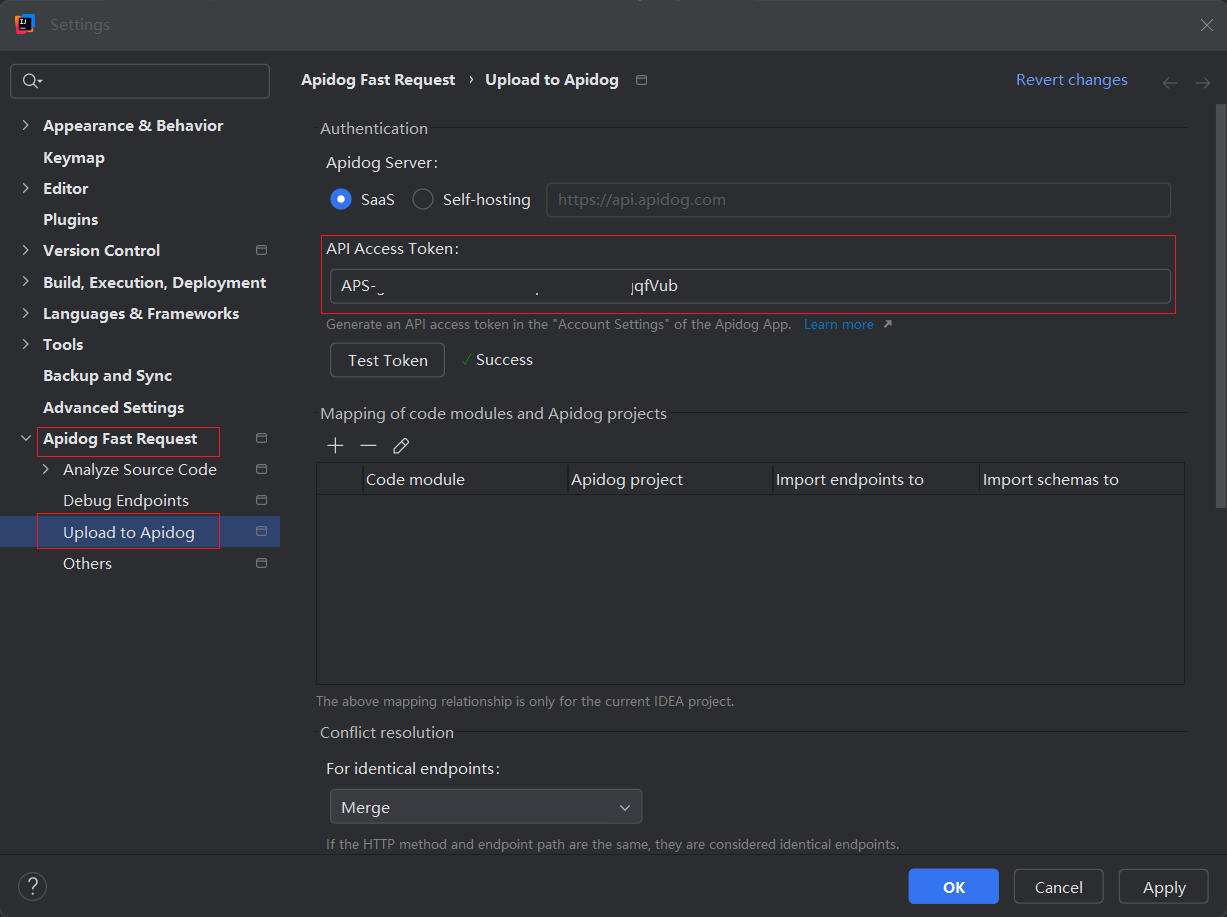Edit the selected mapping with pencil icon

401,446
